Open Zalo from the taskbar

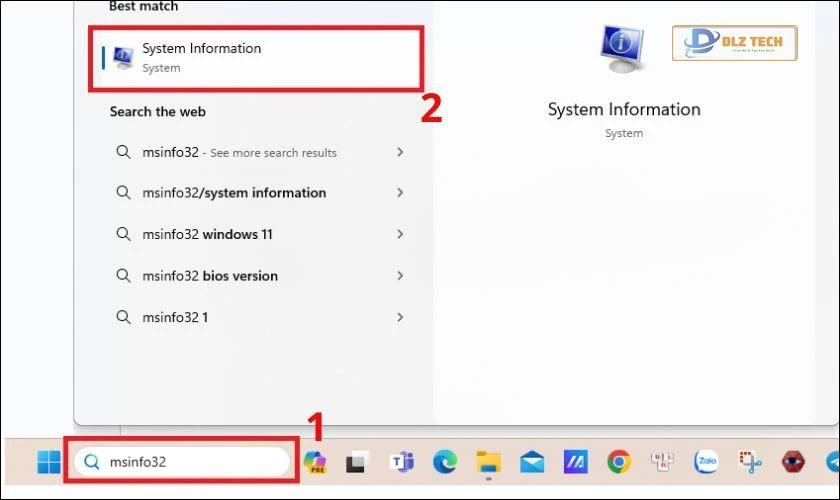[705, 462]
